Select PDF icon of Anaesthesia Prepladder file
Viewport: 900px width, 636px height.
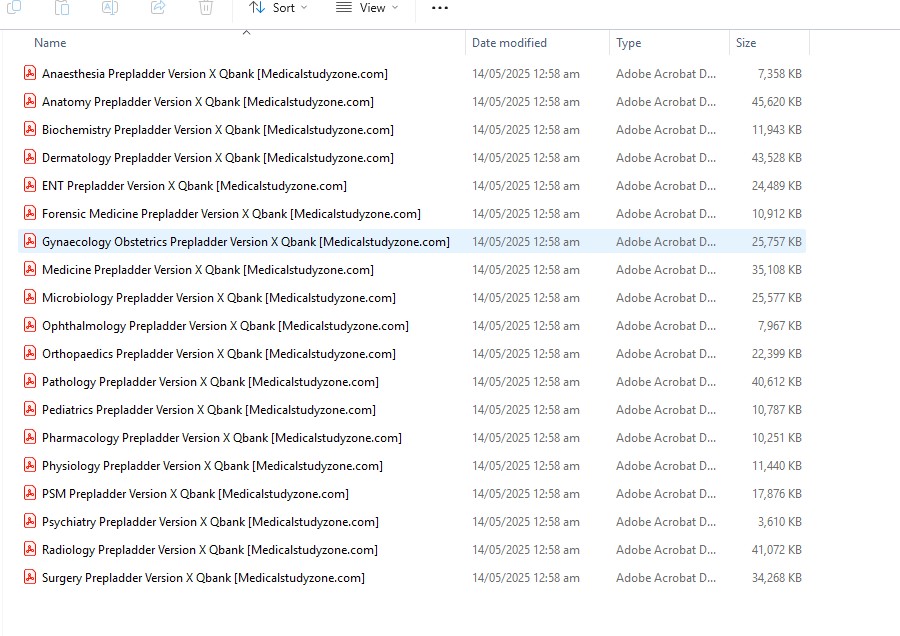pos(30,73)
